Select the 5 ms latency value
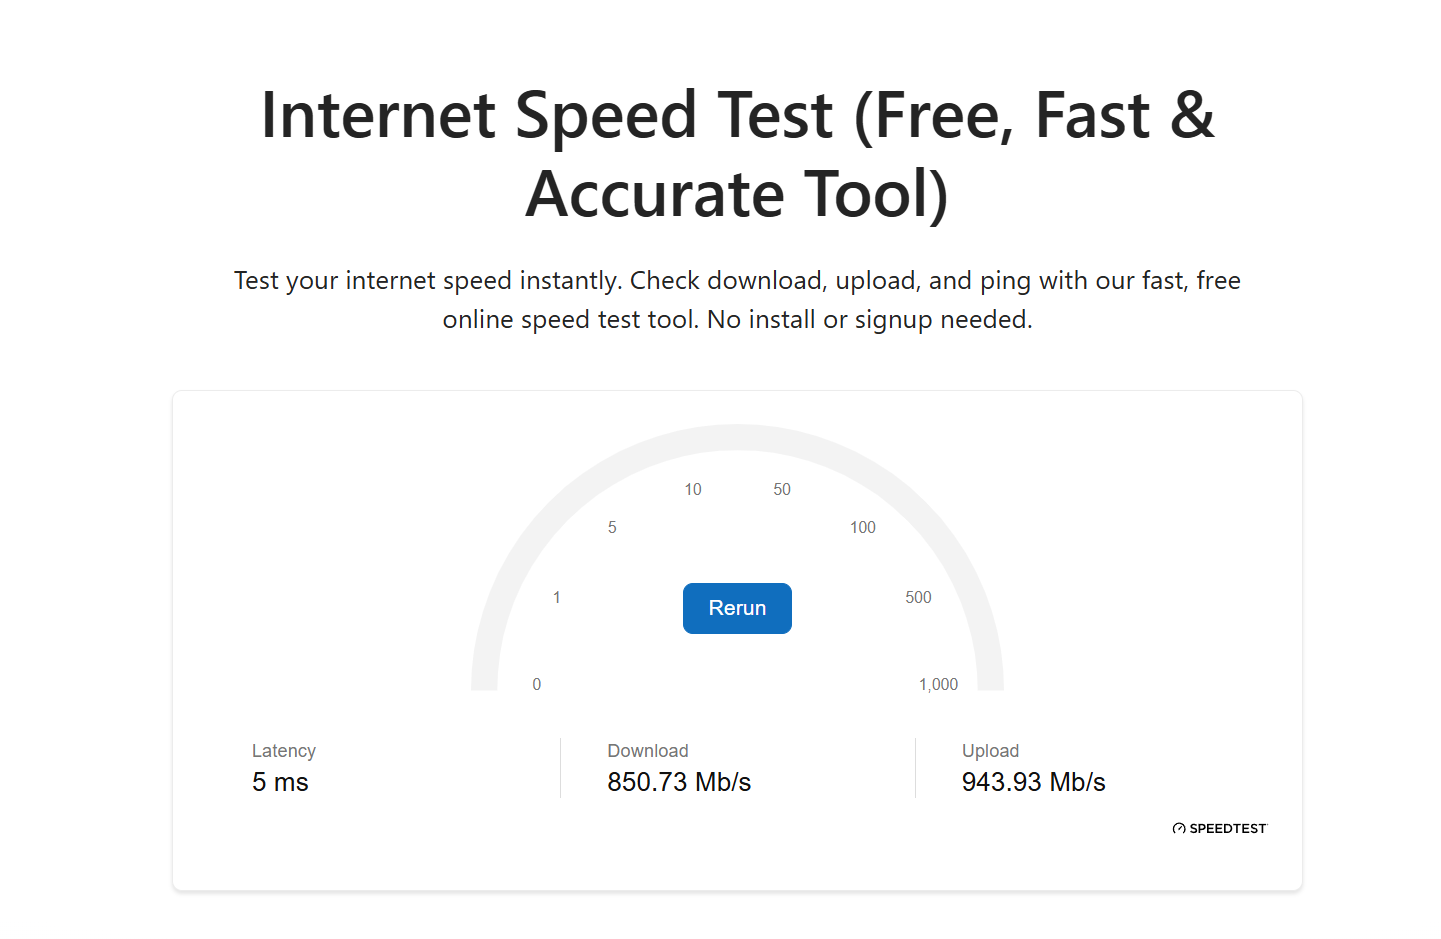Viewport: 1441px width, 939px height. [280, 782]
